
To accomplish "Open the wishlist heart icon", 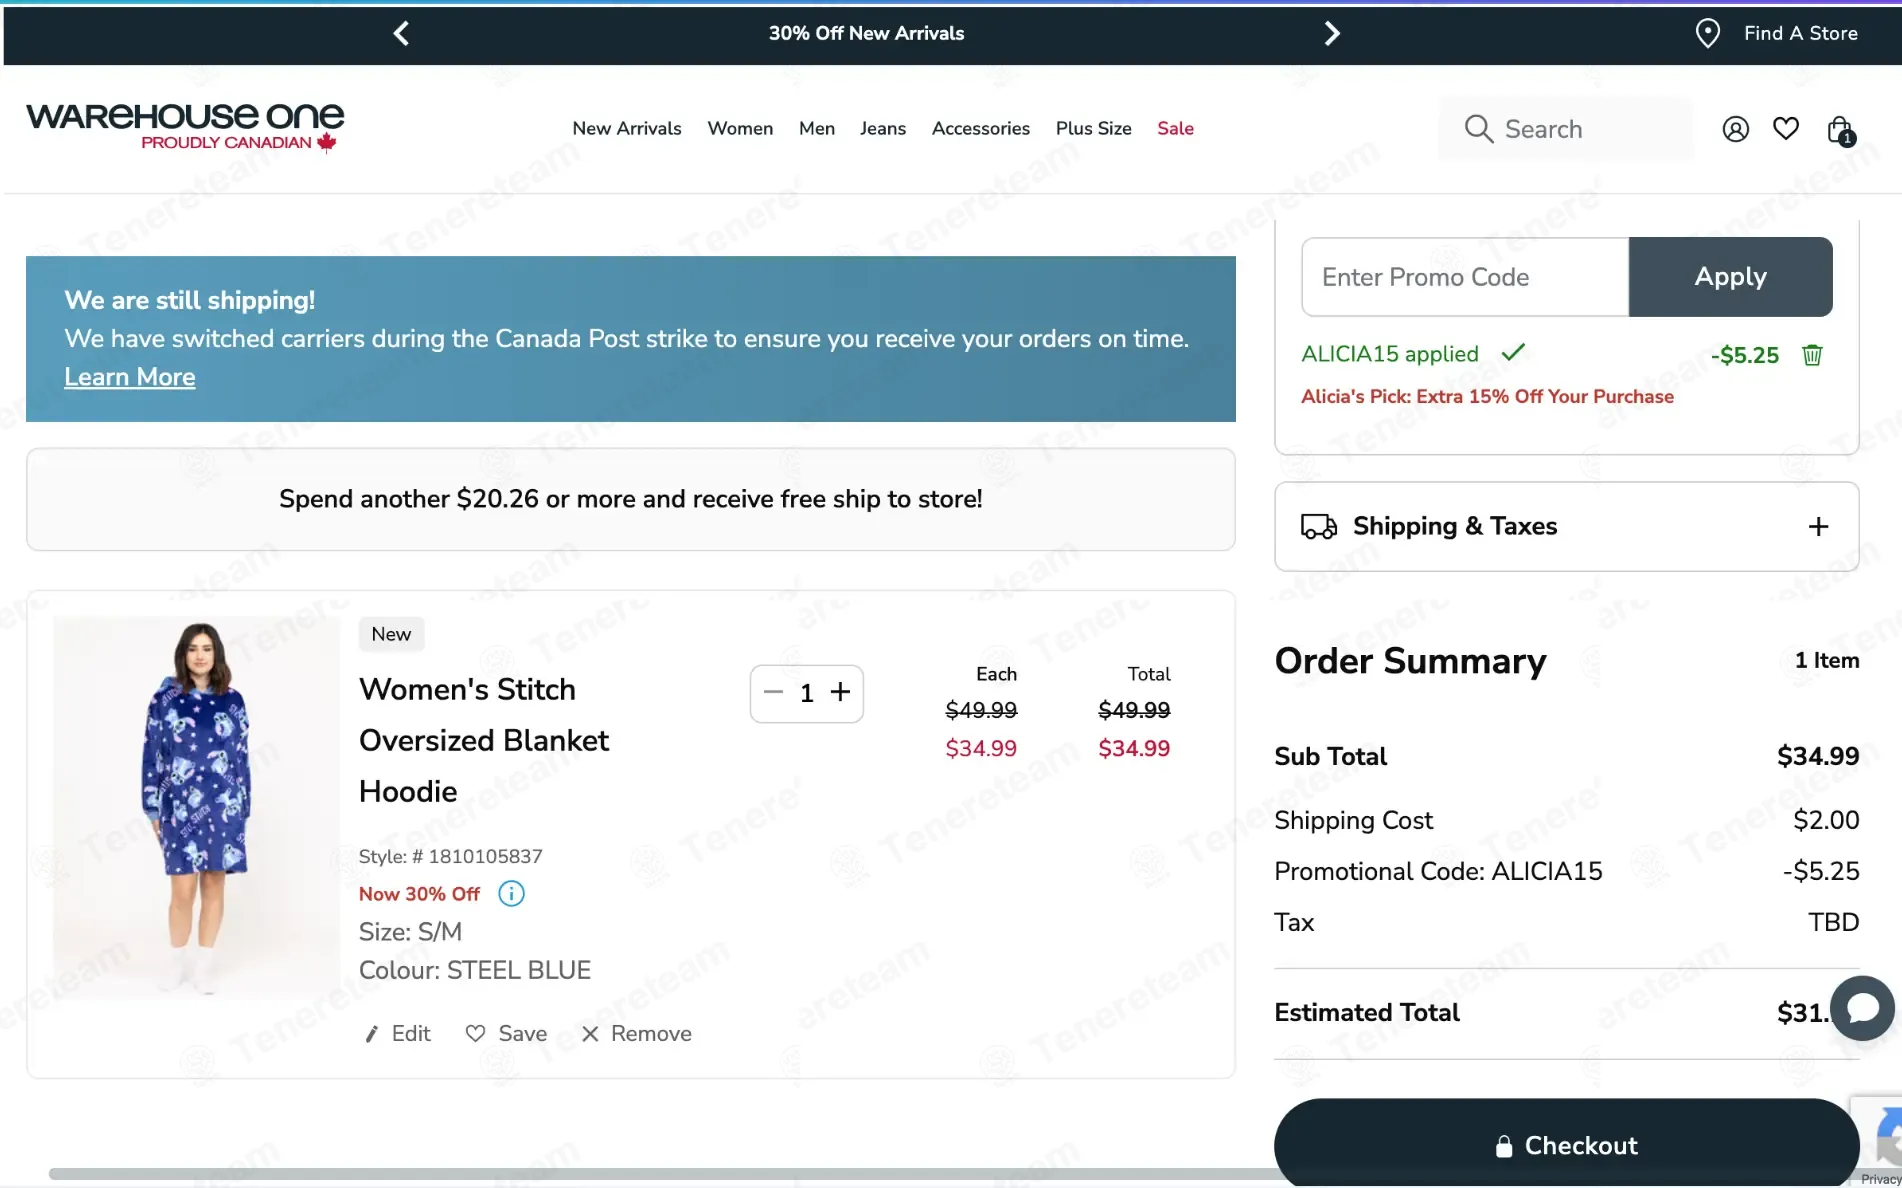I will pyautogui.click(x=1785, y=129).
